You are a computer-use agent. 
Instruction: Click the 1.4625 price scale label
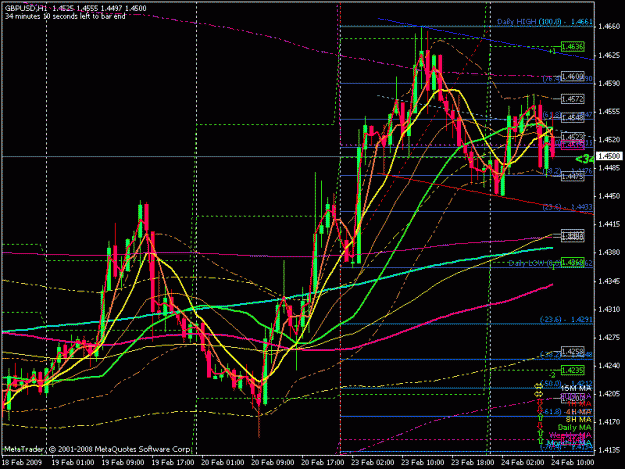coord(608,55)
